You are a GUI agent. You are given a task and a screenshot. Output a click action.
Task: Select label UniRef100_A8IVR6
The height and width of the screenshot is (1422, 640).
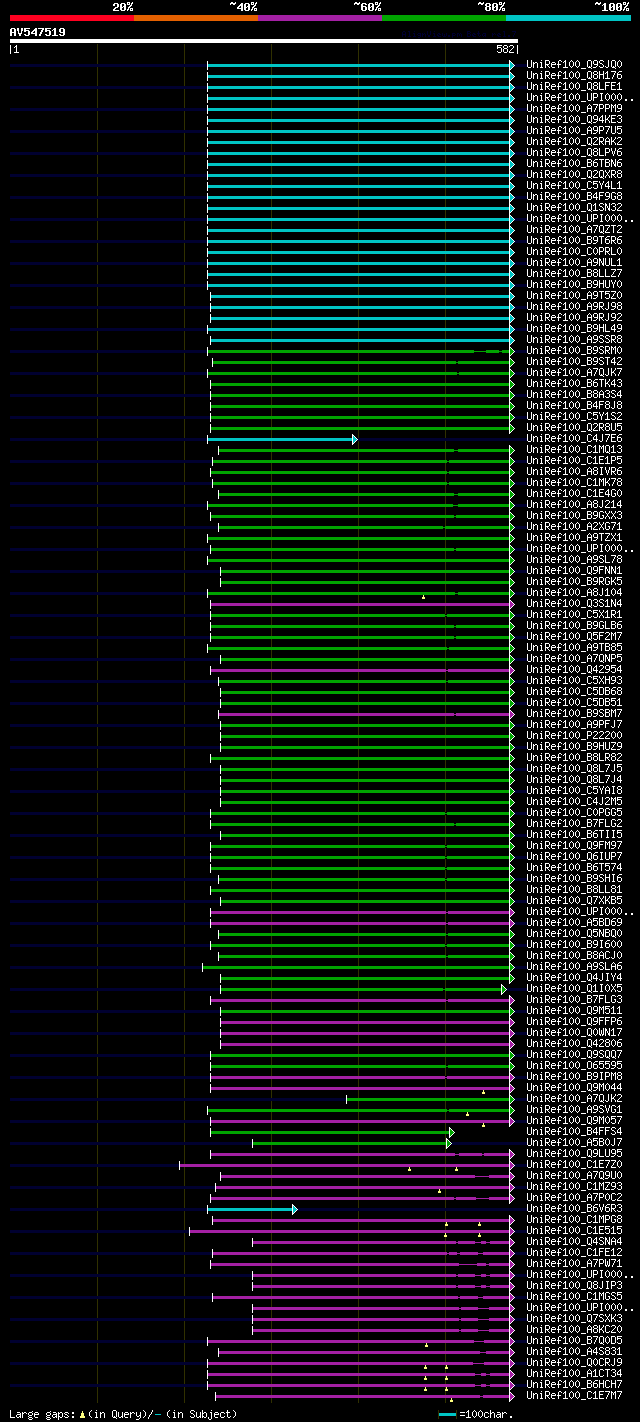click(x=574, y=471)
